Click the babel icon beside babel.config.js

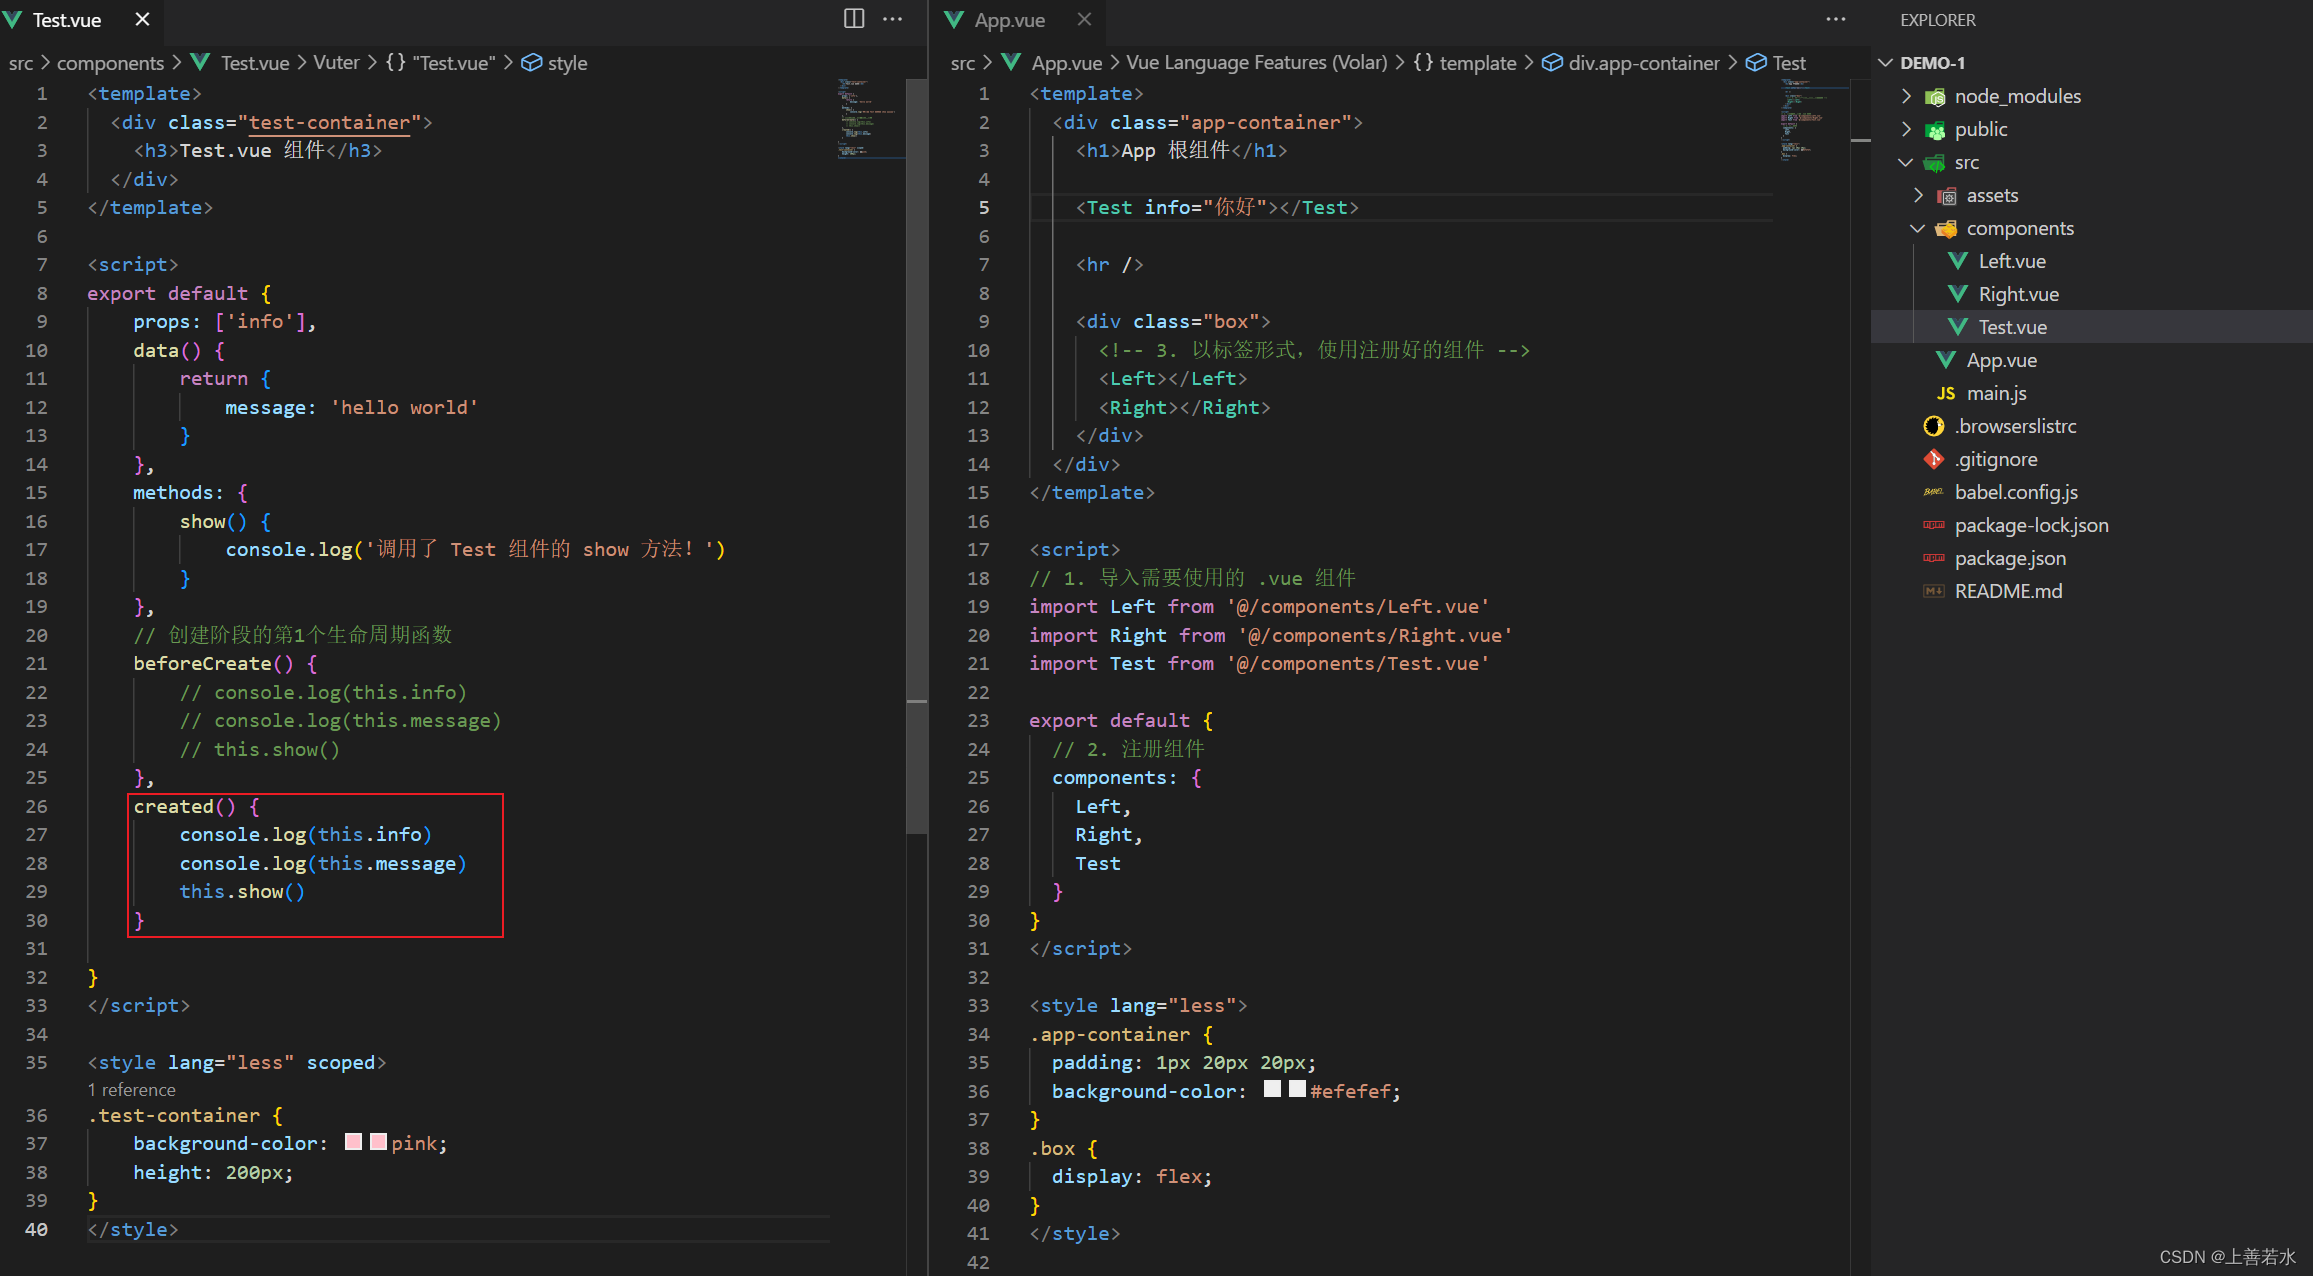[x=1934, y=492]
